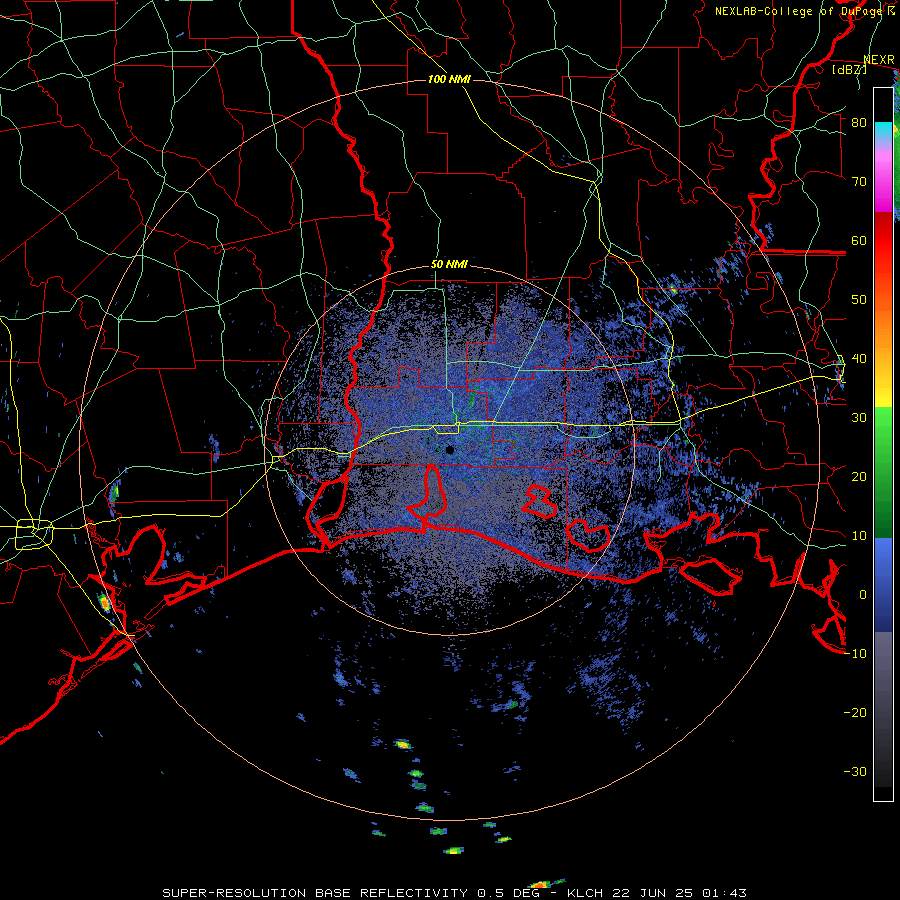Image resolution: width=900 pixels, height=900 pixels.
Task: Pick the blue segment of the color bar
Action: [883, 585]
